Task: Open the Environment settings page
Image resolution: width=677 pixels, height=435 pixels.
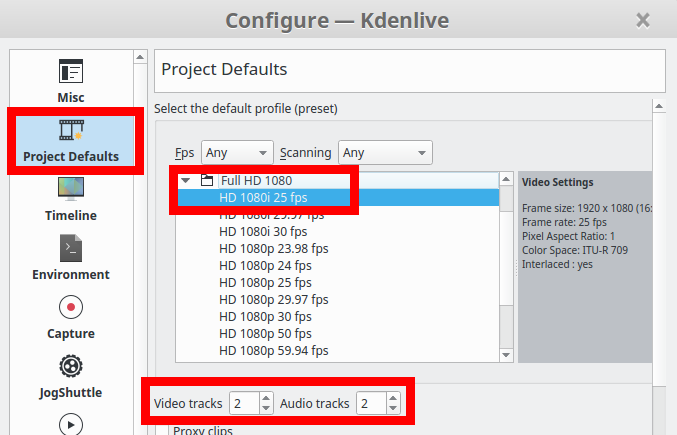Action: point(71,258)
